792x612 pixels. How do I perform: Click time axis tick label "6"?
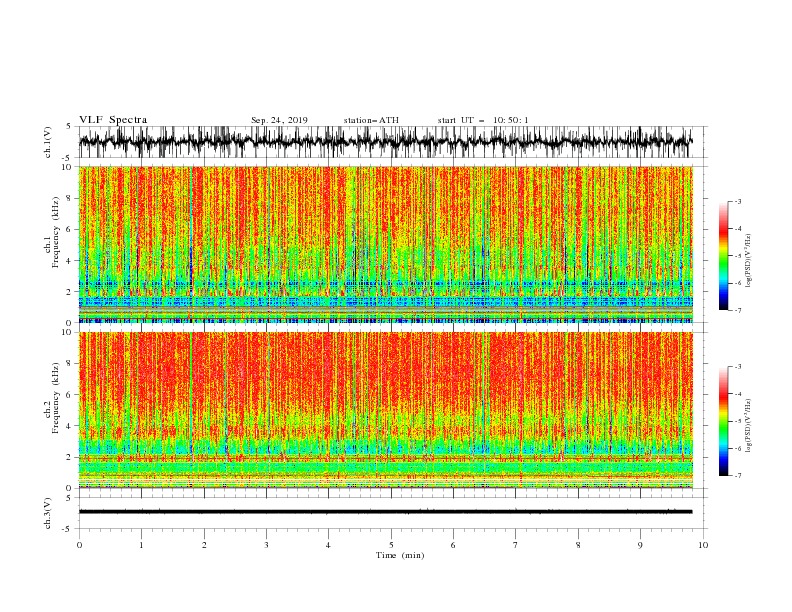pos(453,545)
